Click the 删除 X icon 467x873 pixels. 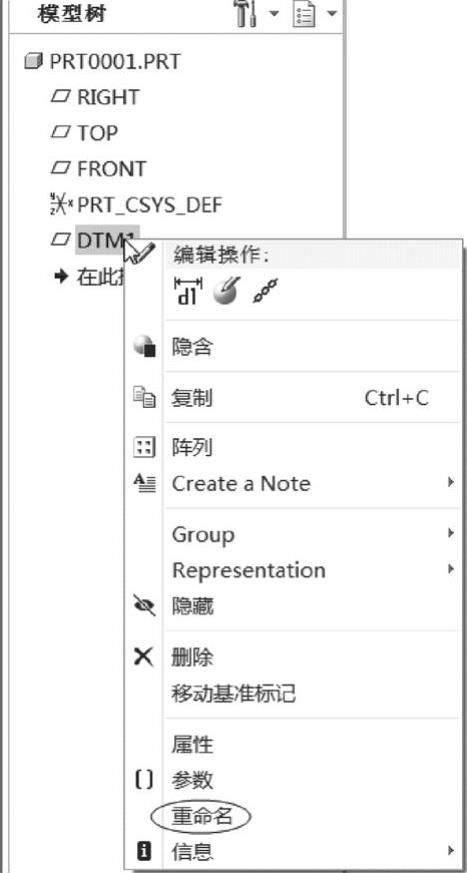[145, 658]
